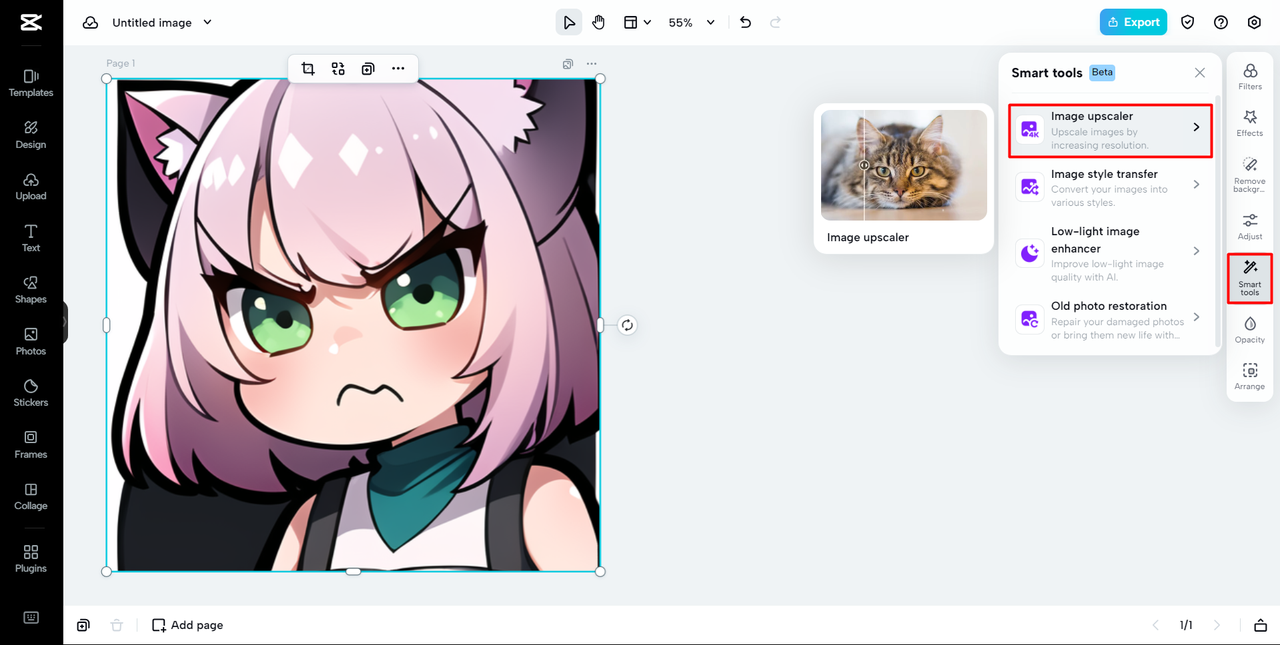
Task: Expand the Old photo restoration chevron
Action: pyautogui.click(x=1197, y=318)
